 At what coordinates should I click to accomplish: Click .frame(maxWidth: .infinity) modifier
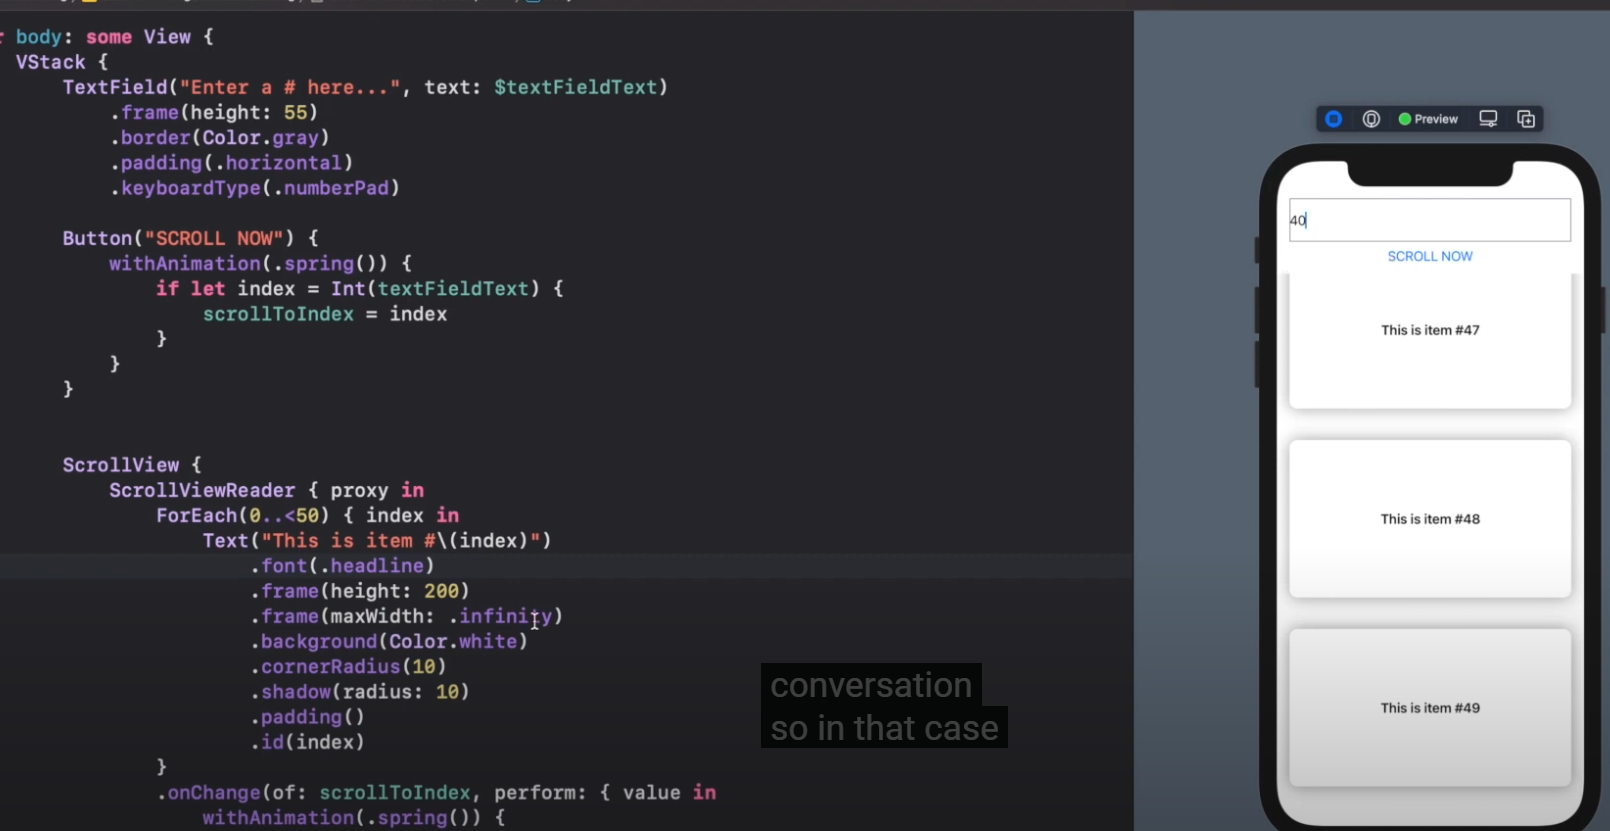coord(406,616)
